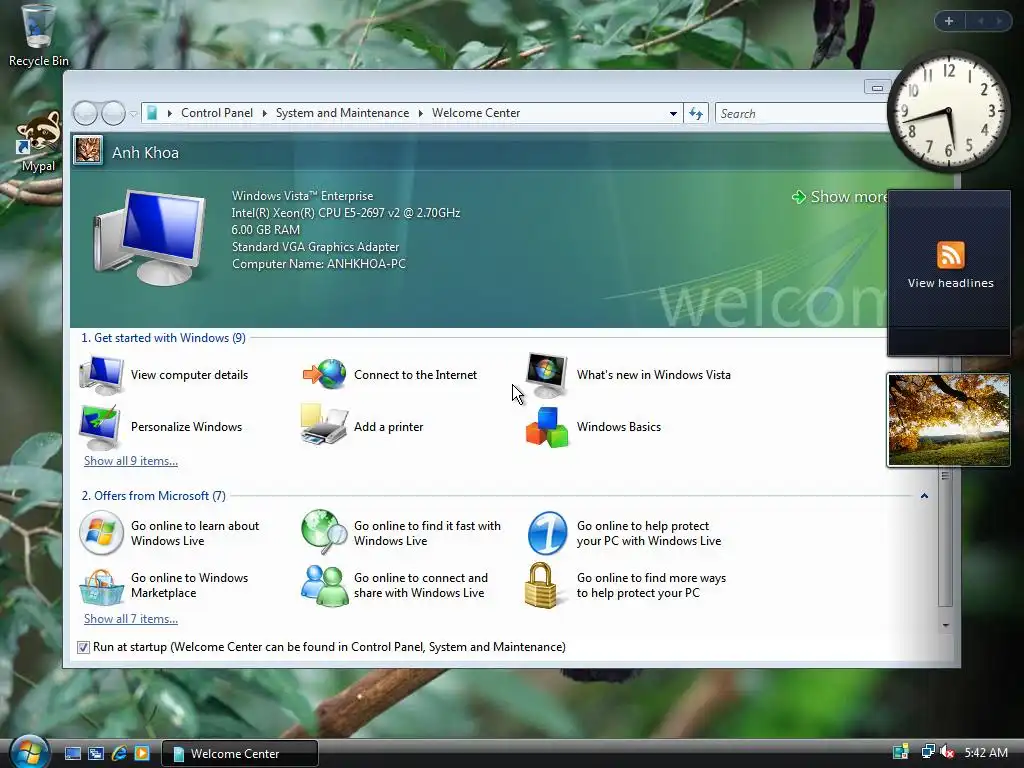
Task: Click the Connect to the Internet globe icon
Action: [x=325, y=374]
